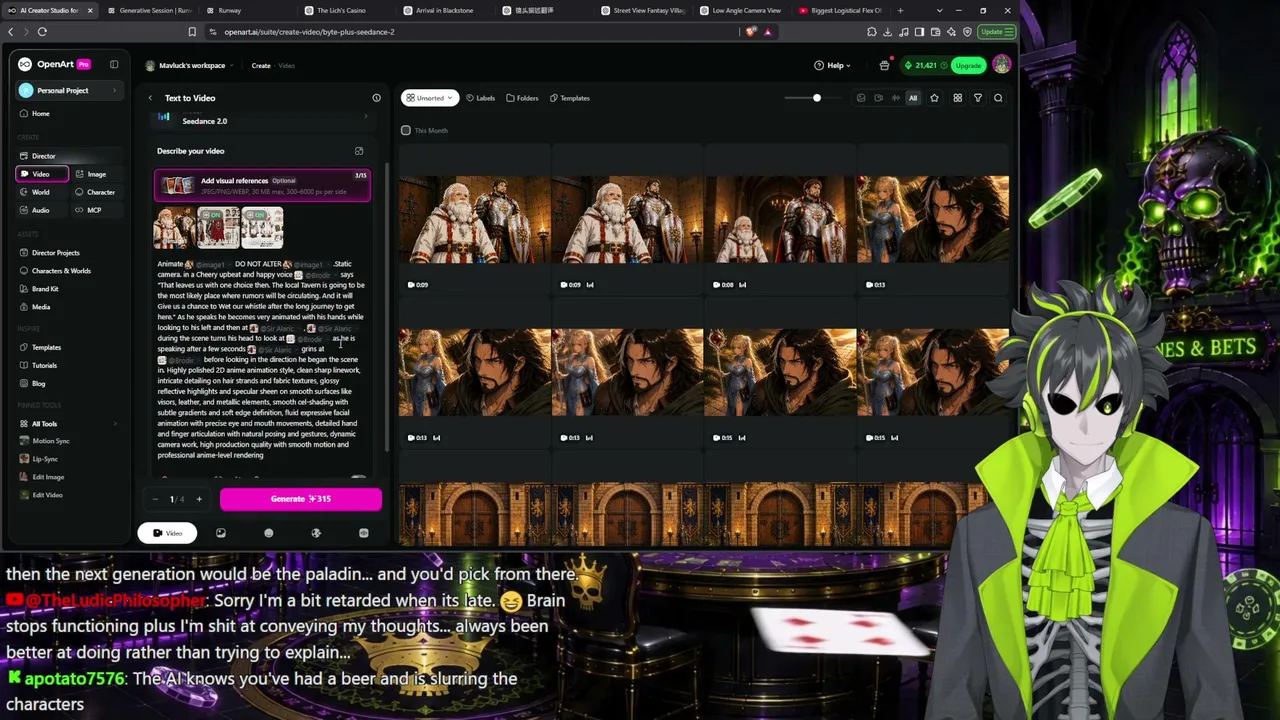The width and height of the screenshot is (1280, 720).
Task: Open the gallery filter funnel icon
Action: click(x=978, y=98)
